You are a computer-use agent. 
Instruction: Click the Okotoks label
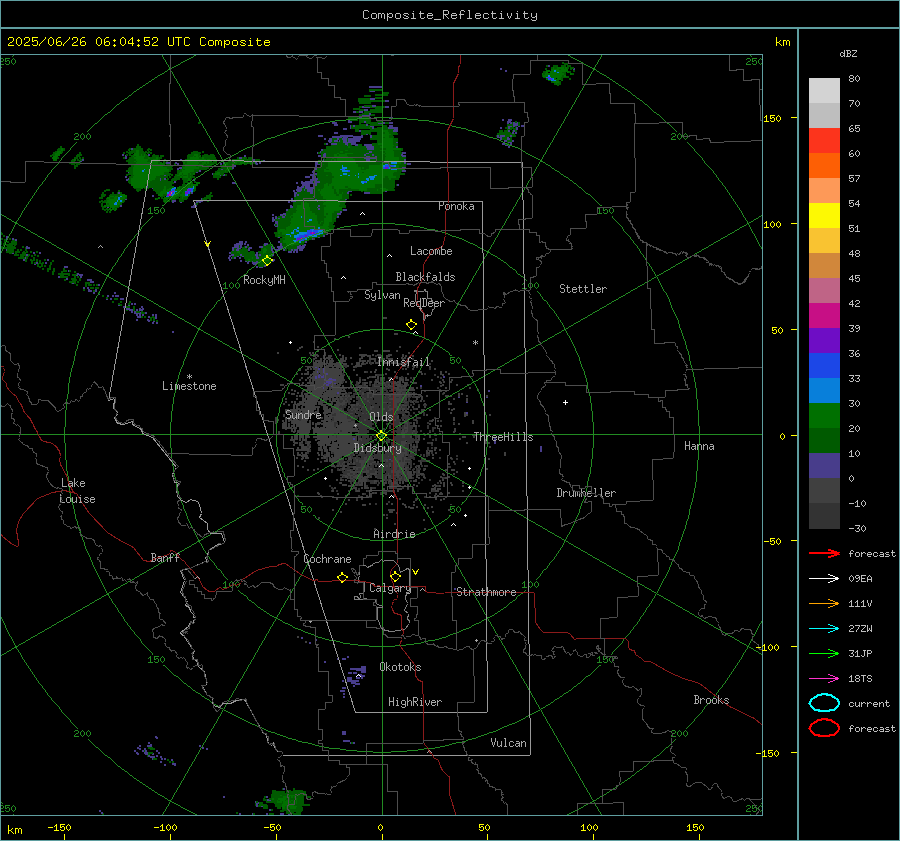point(400,667)
